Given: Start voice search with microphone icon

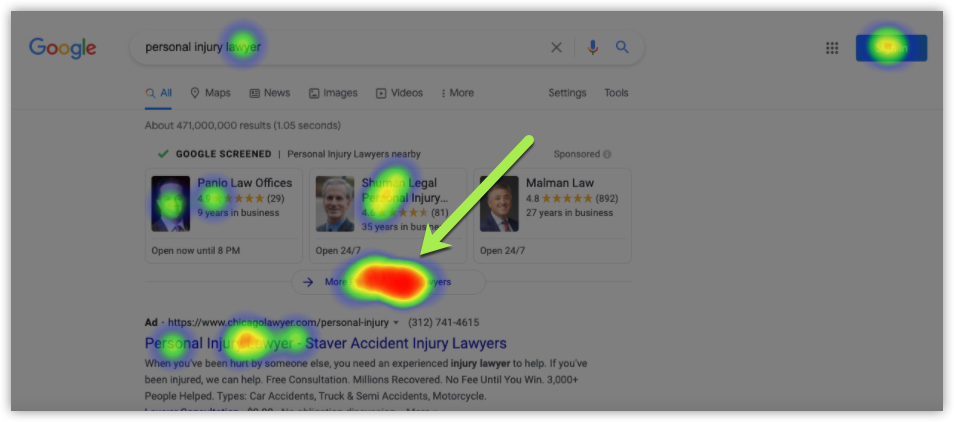Looking at the screenshot, I should coord(593,47).
